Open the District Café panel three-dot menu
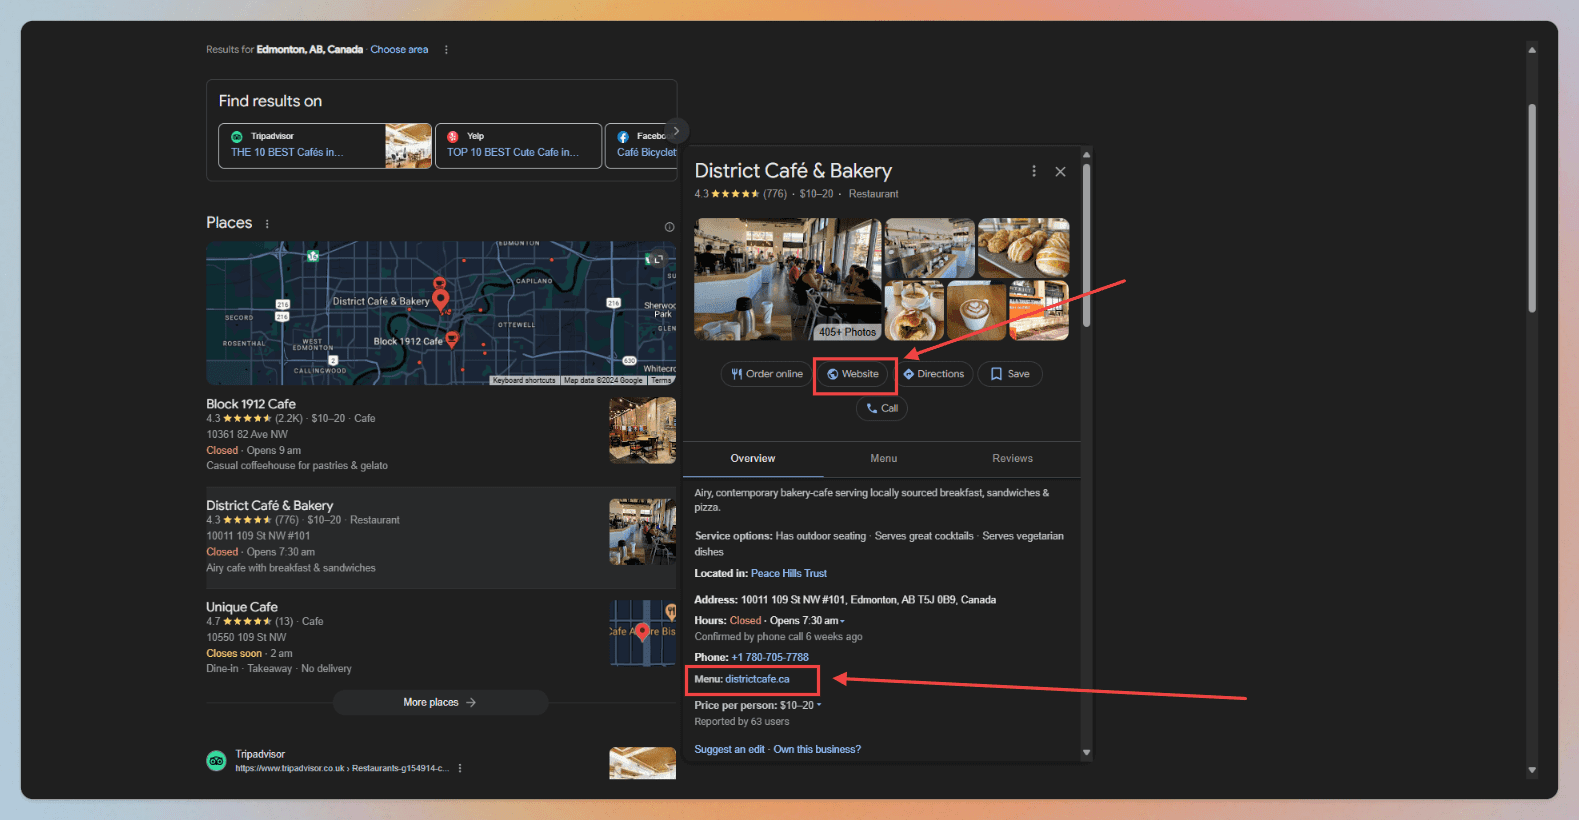Screen dimensions: 1579x820 pyautogui.click(x=1034, y=171)
